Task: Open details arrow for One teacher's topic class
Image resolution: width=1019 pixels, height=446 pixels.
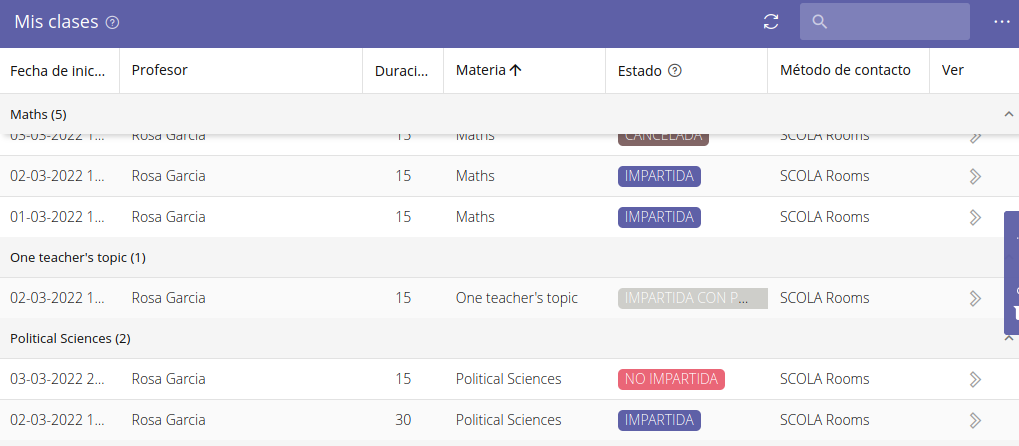Action: pos(975,298)
